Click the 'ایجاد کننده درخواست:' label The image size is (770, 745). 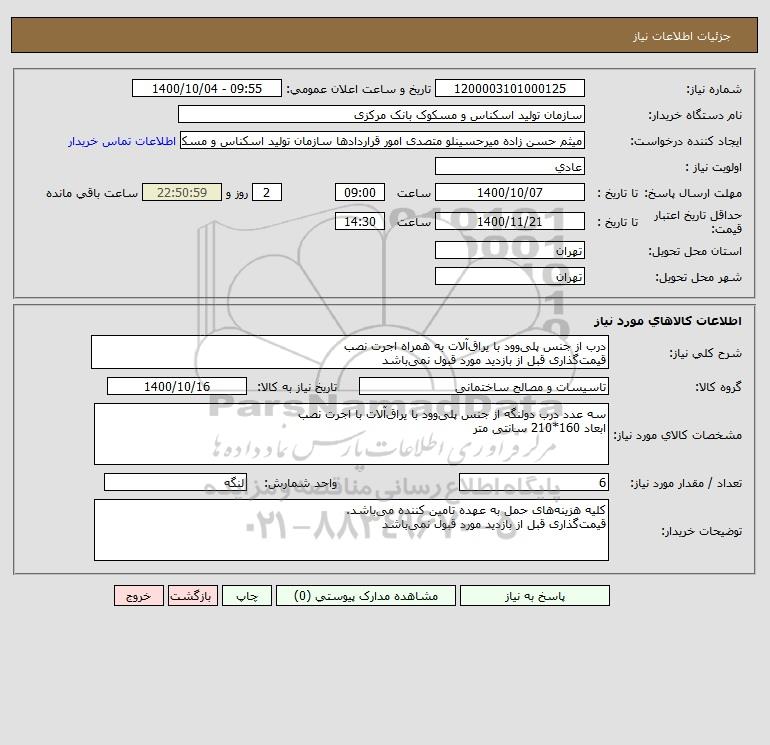[x=686, y=141]
